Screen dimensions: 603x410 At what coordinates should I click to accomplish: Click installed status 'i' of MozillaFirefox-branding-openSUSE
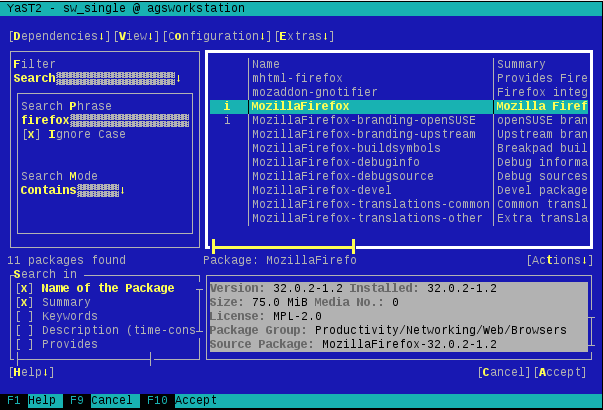(227, 120)
